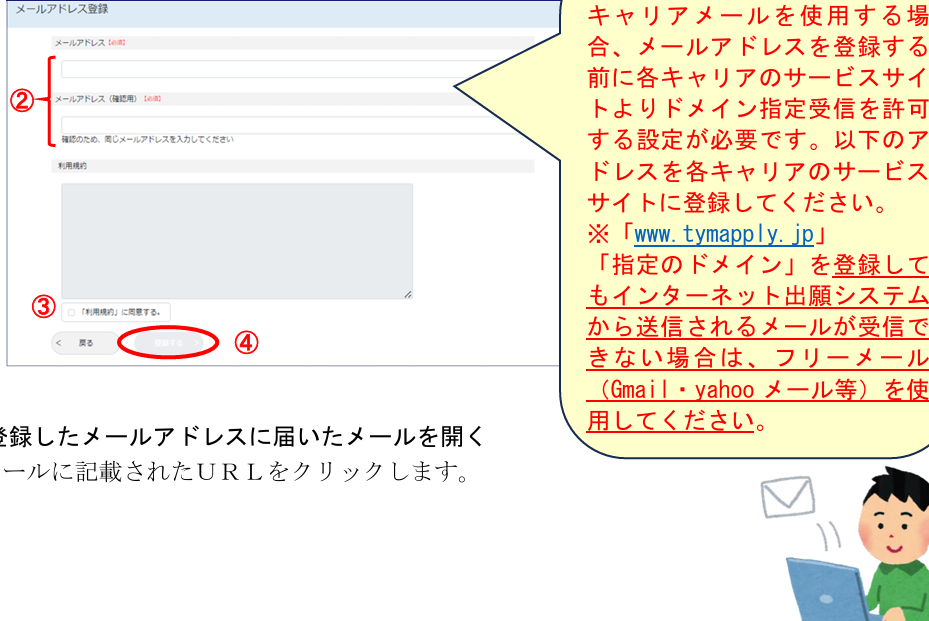This screenshot has width=929, height=621.
Task: Click the resize handle of the terms box
Action: [407, 293]
